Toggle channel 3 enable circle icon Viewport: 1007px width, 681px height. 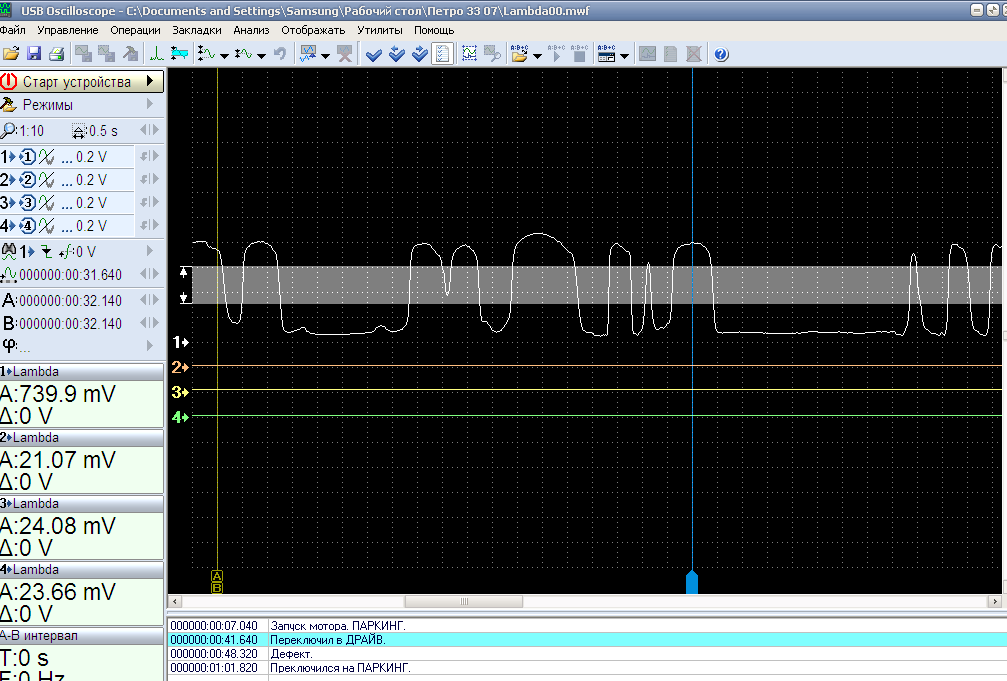[28, 203]
